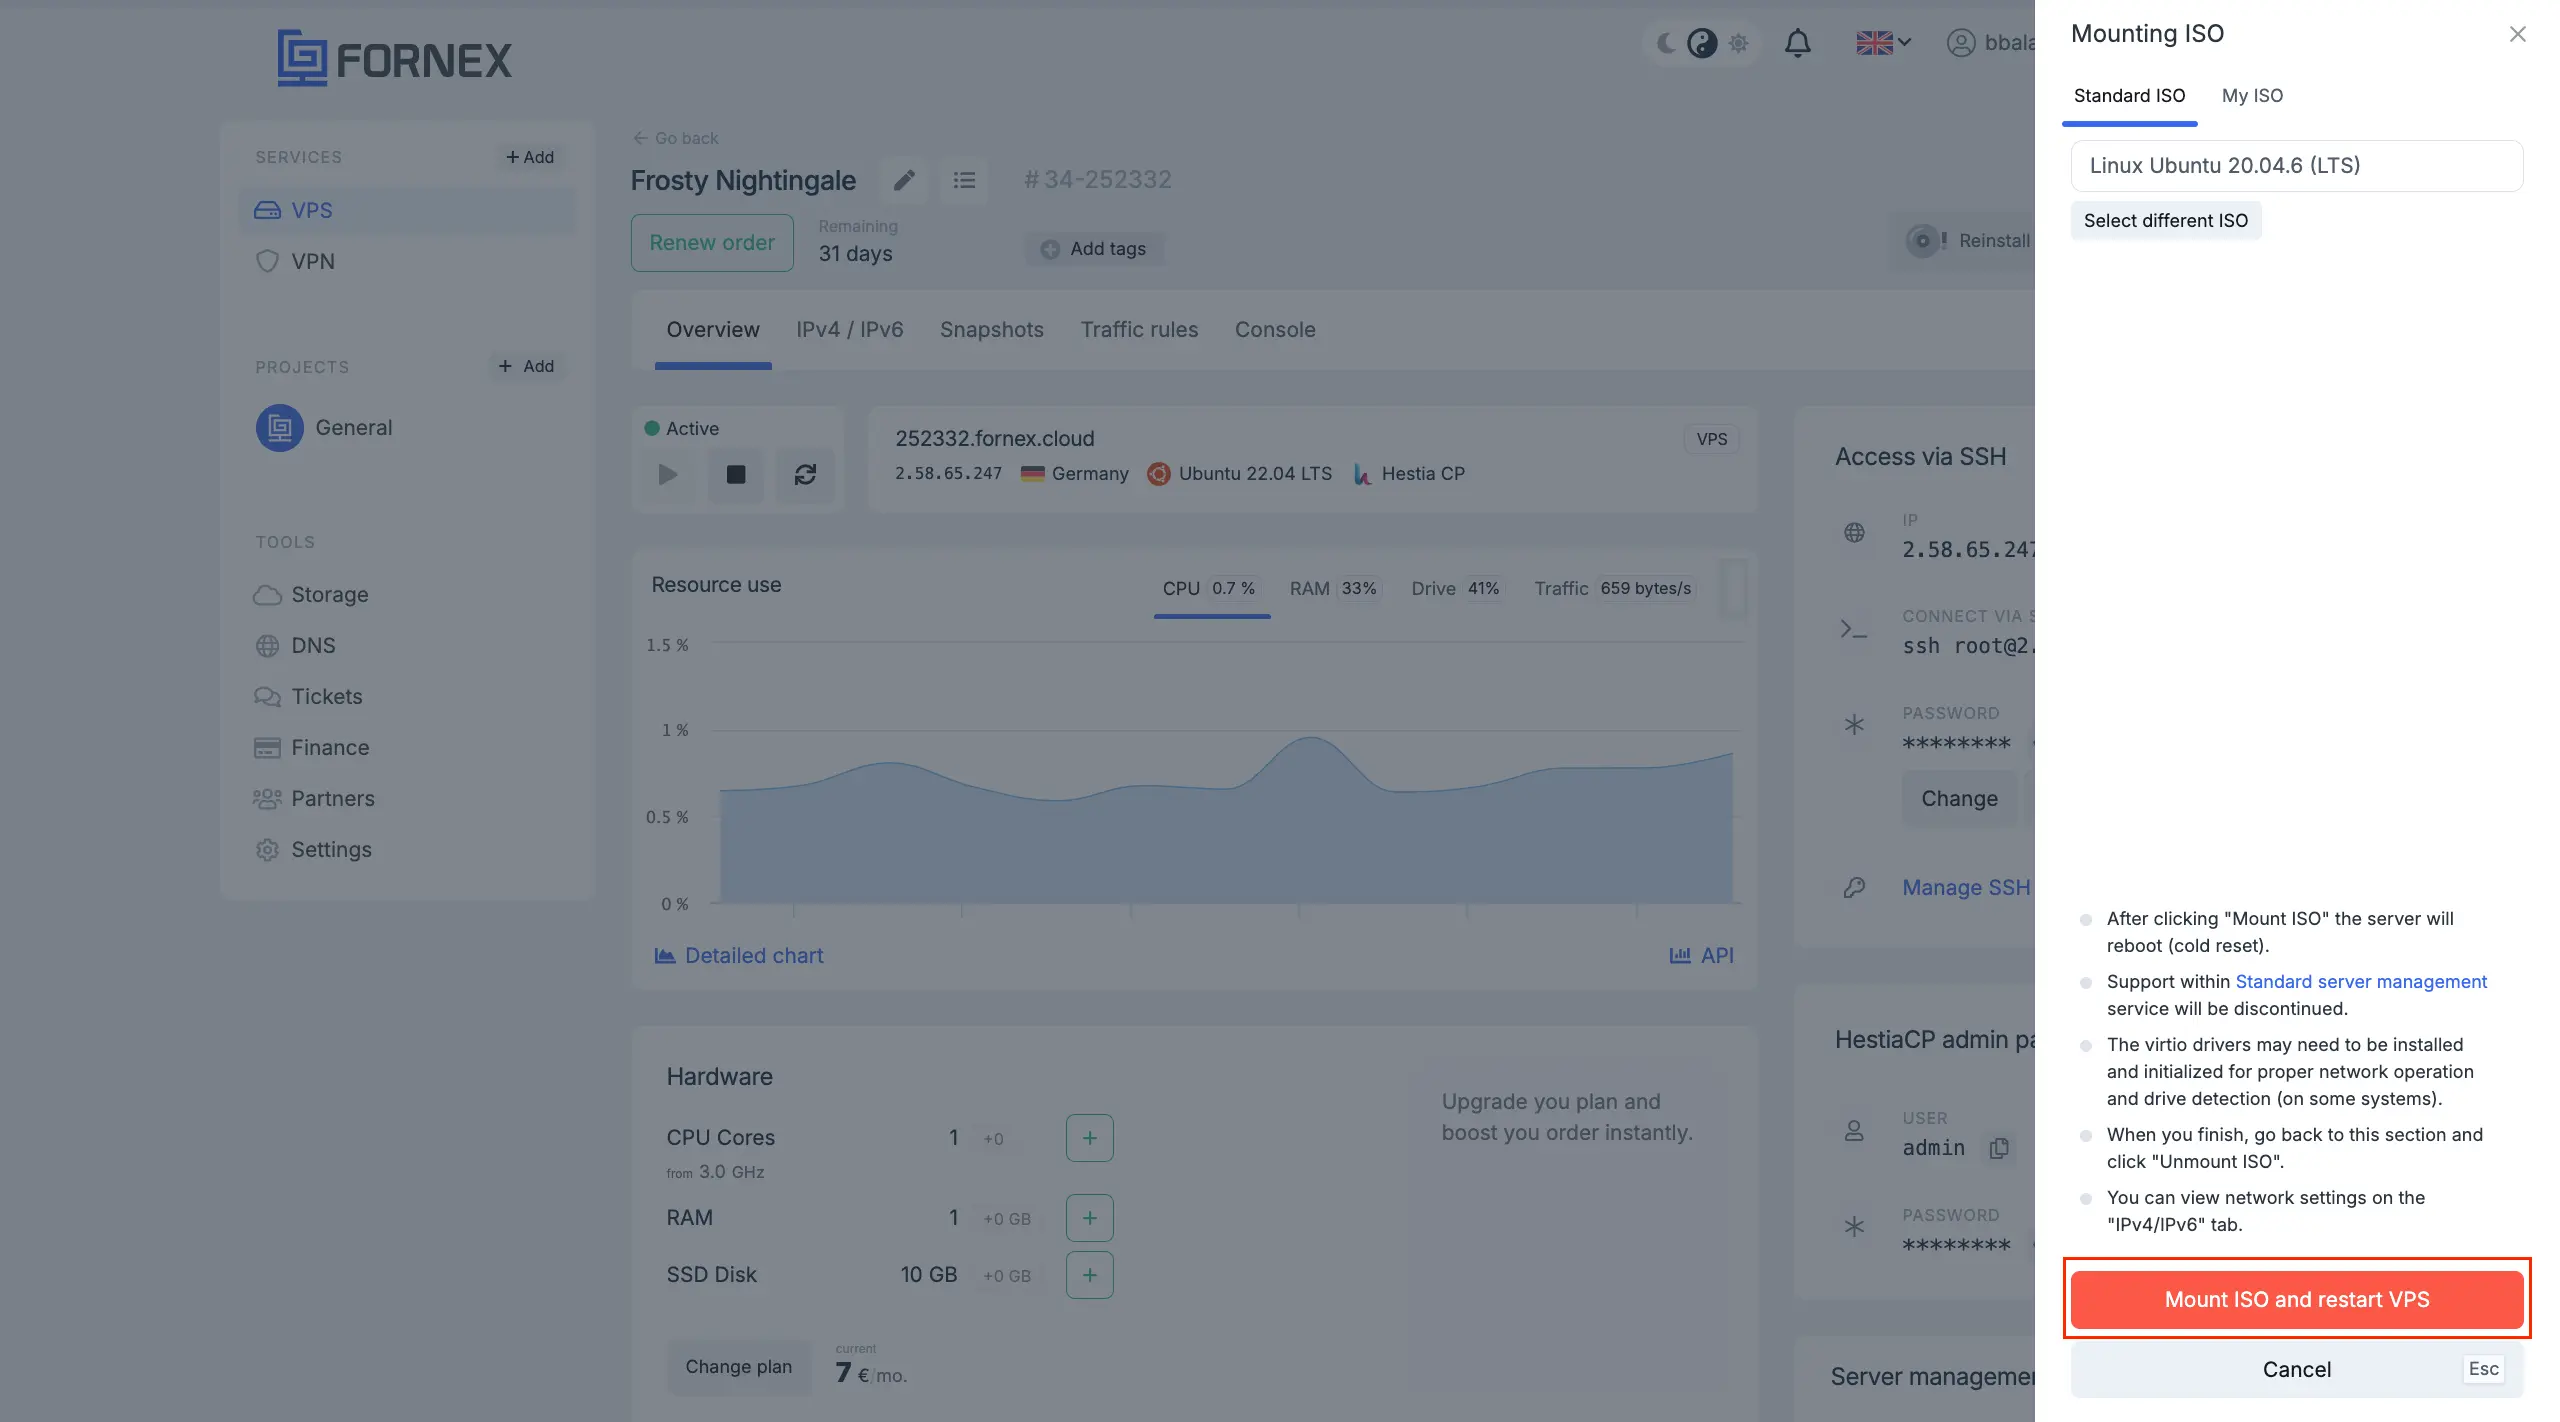Open the notifications bell
The height and width of the screenshot is (1422, 2560).
pyautogui.click(x=1797, y=43)
